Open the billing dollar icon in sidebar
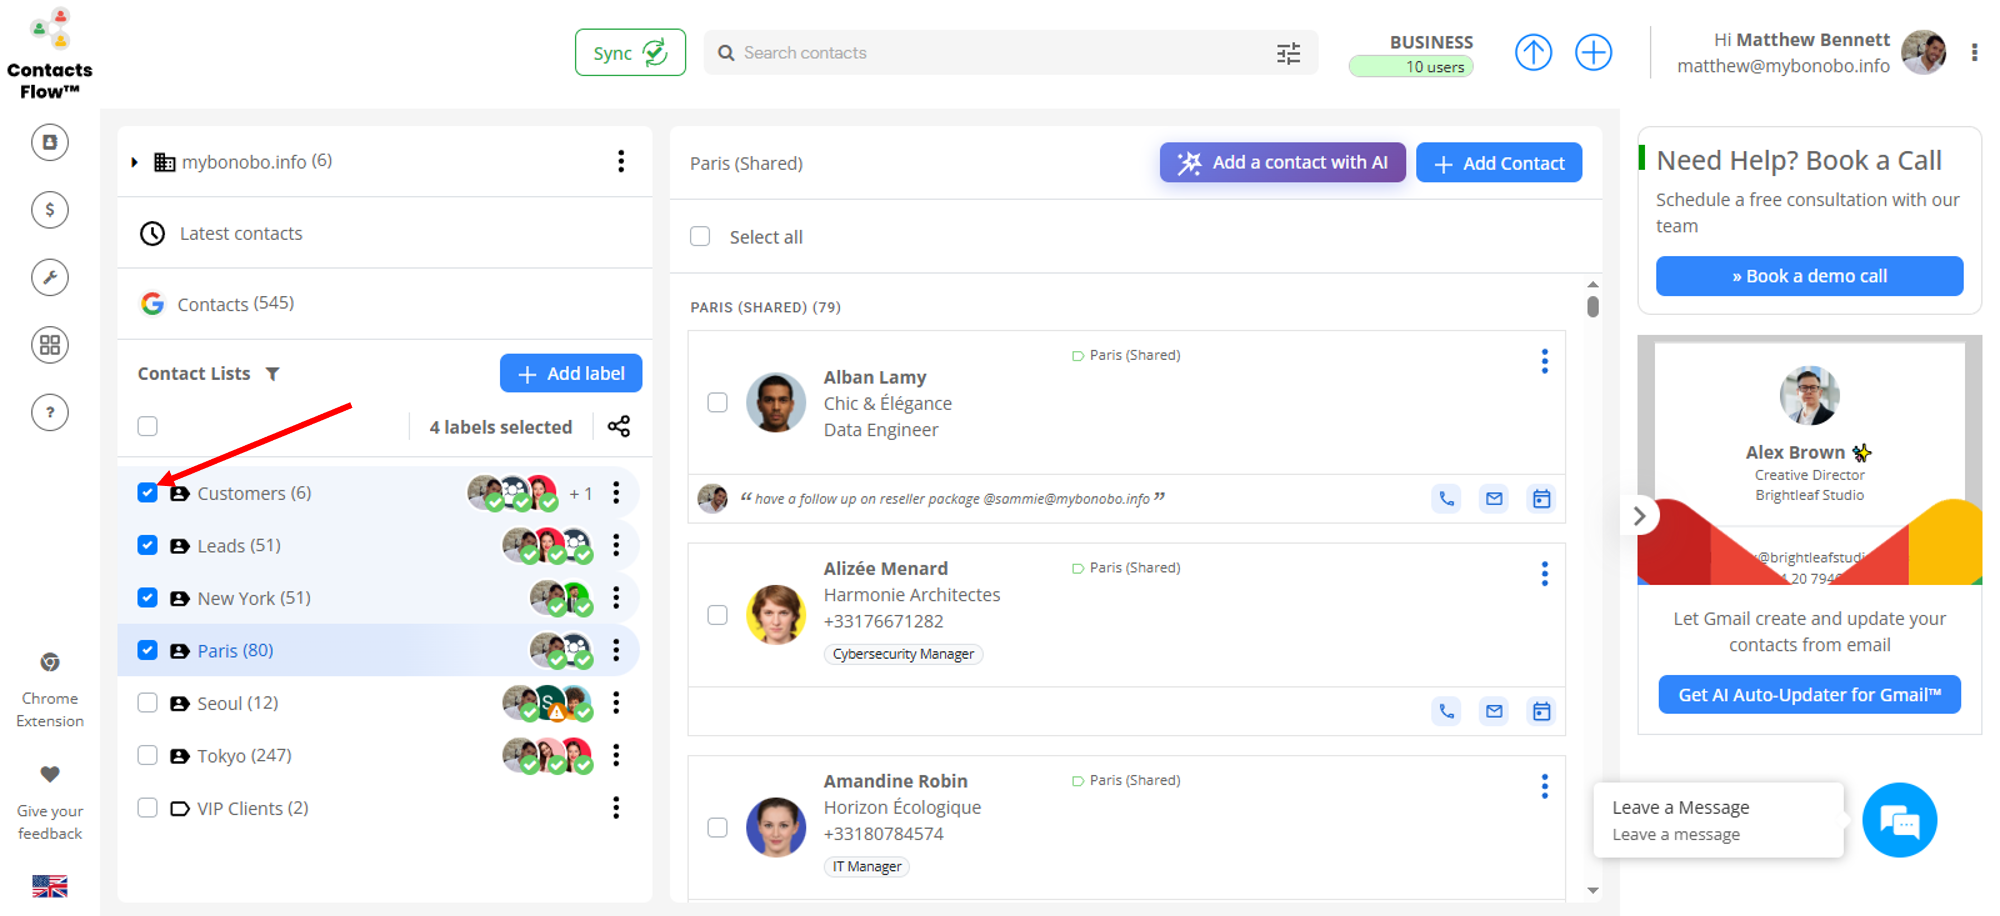 point(50,210)
